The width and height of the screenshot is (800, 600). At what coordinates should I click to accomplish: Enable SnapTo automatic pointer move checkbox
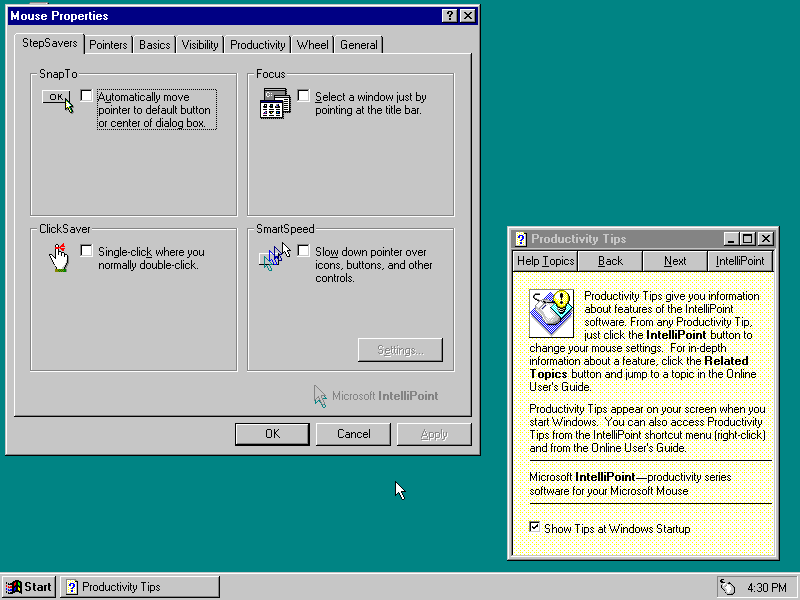point(86,95)
